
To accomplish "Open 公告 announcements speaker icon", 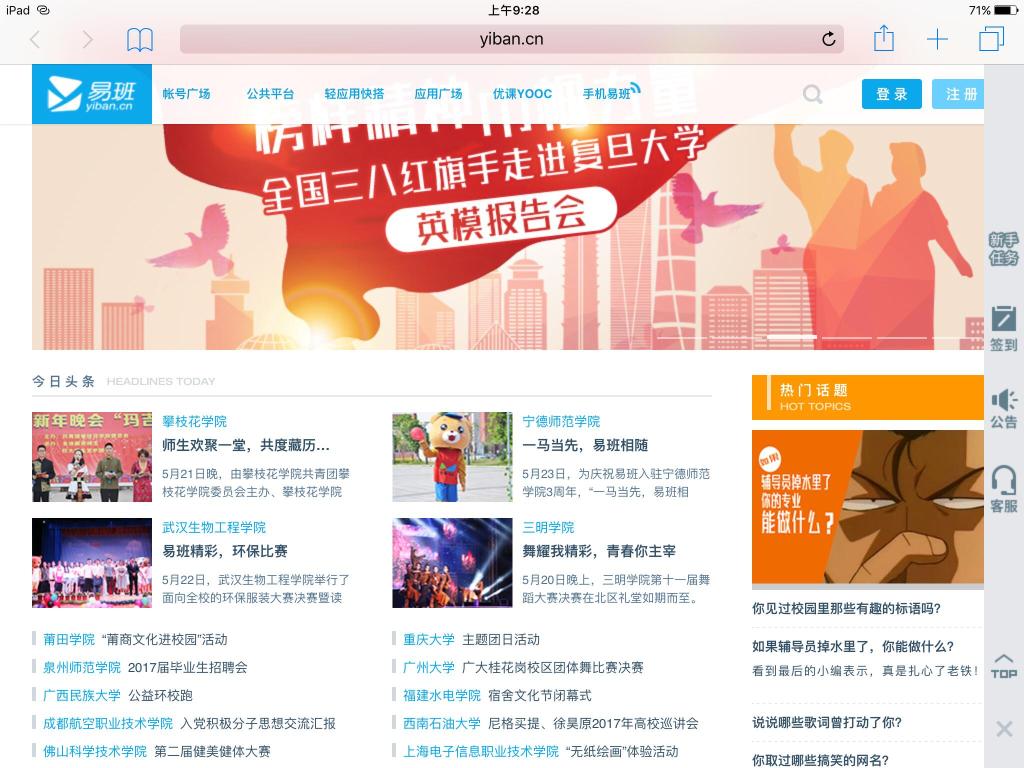I will pos(1003,408).
